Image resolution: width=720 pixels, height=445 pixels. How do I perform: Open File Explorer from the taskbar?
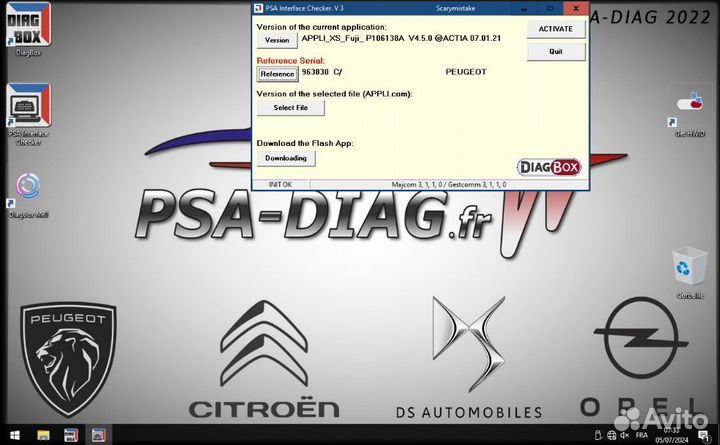pyautogui.click(x=43, y=435)
